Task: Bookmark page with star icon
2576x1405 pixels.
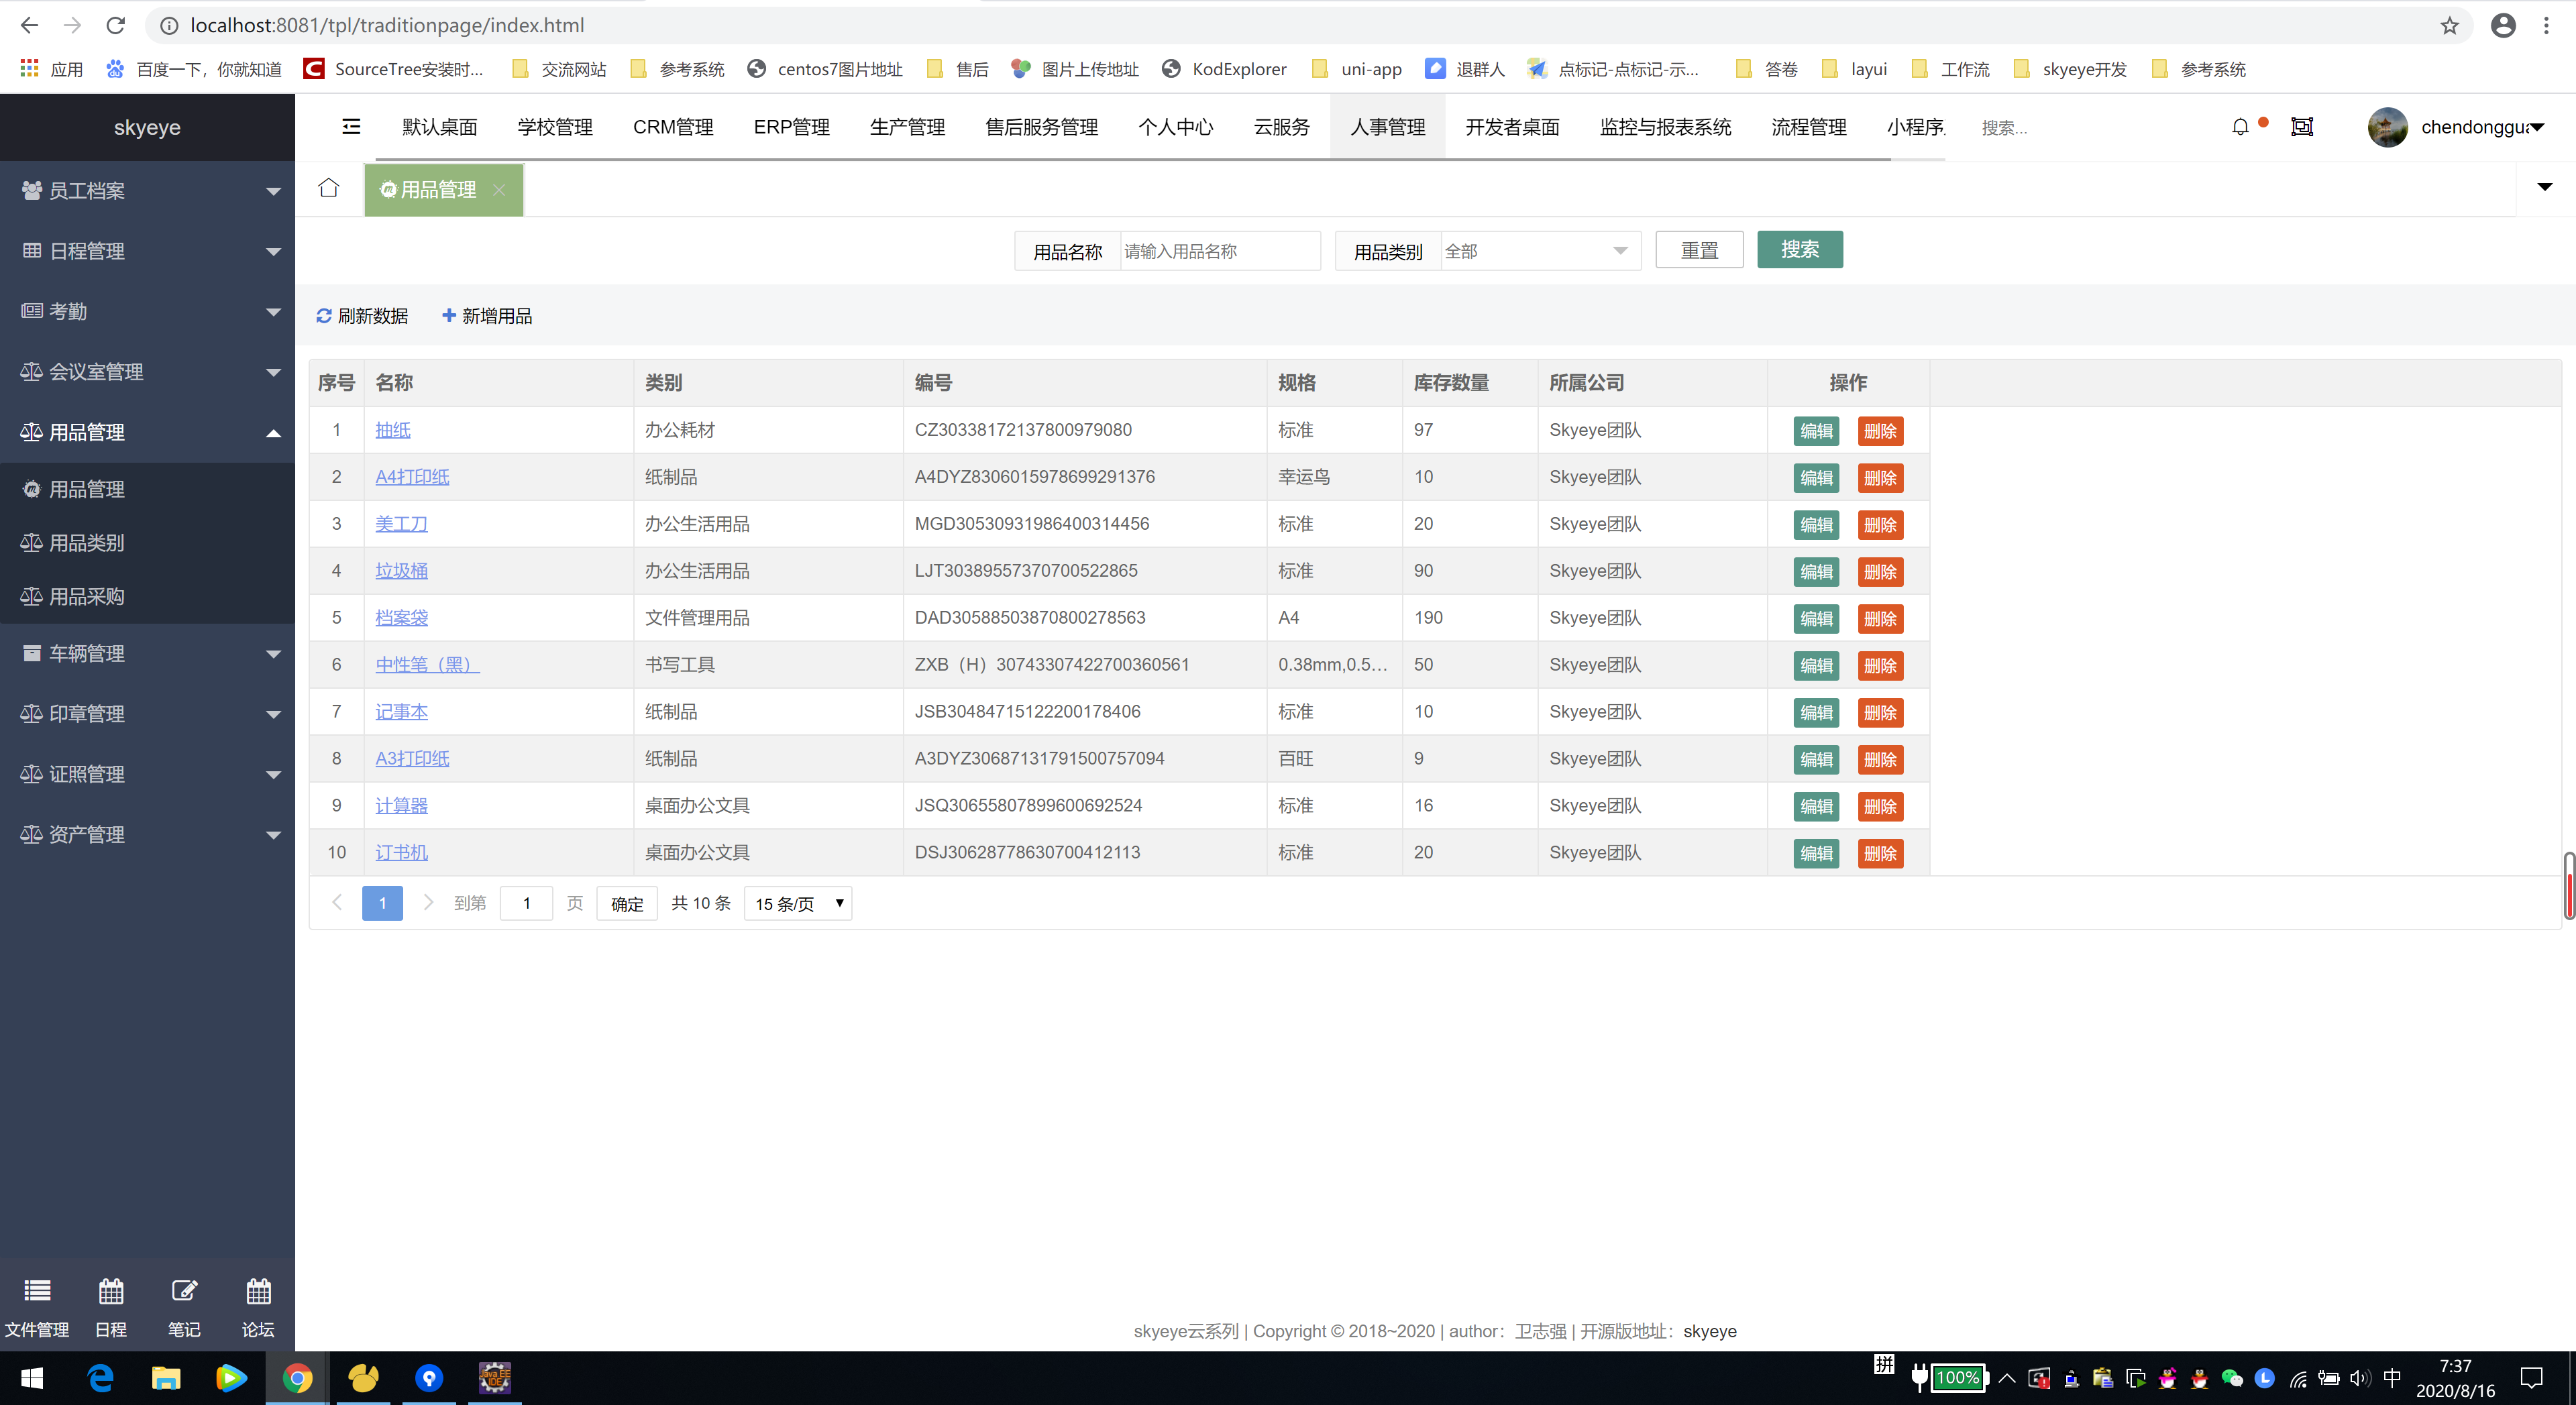Action: click(x=2449, y=25)
